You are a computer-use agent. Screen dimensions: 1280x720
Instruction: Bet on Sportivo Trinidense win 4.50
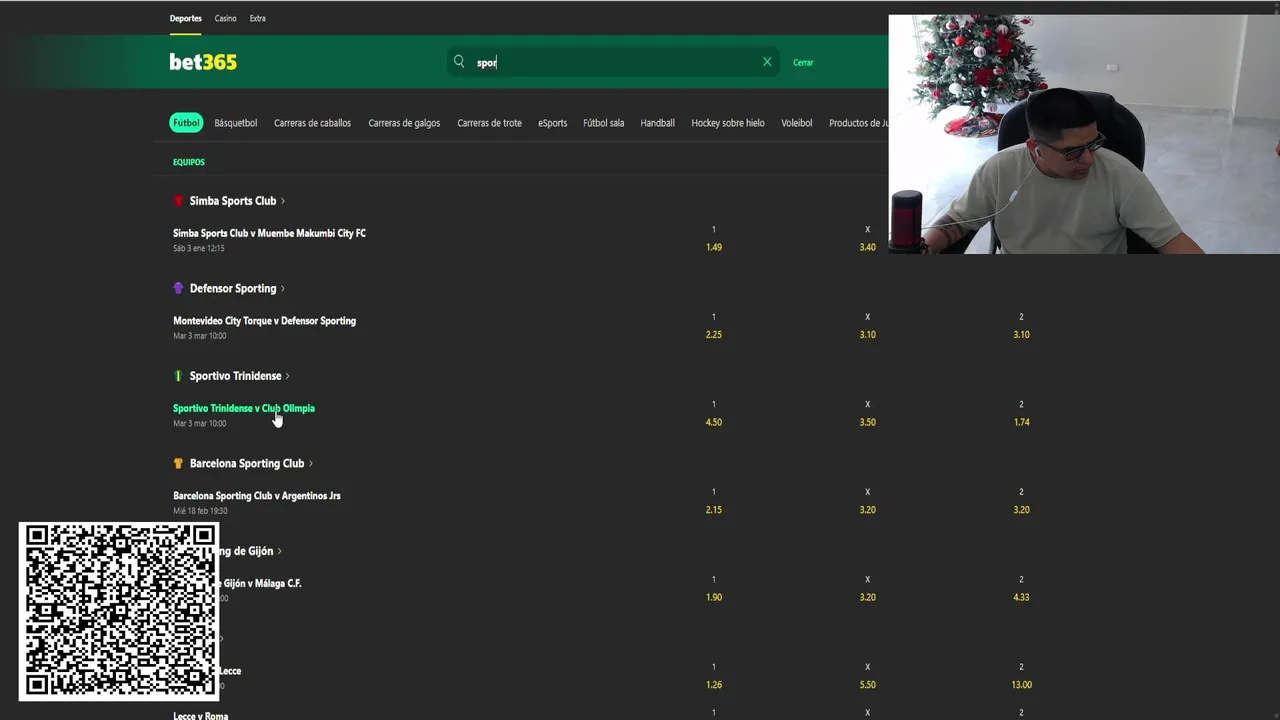tap(714, 422)
